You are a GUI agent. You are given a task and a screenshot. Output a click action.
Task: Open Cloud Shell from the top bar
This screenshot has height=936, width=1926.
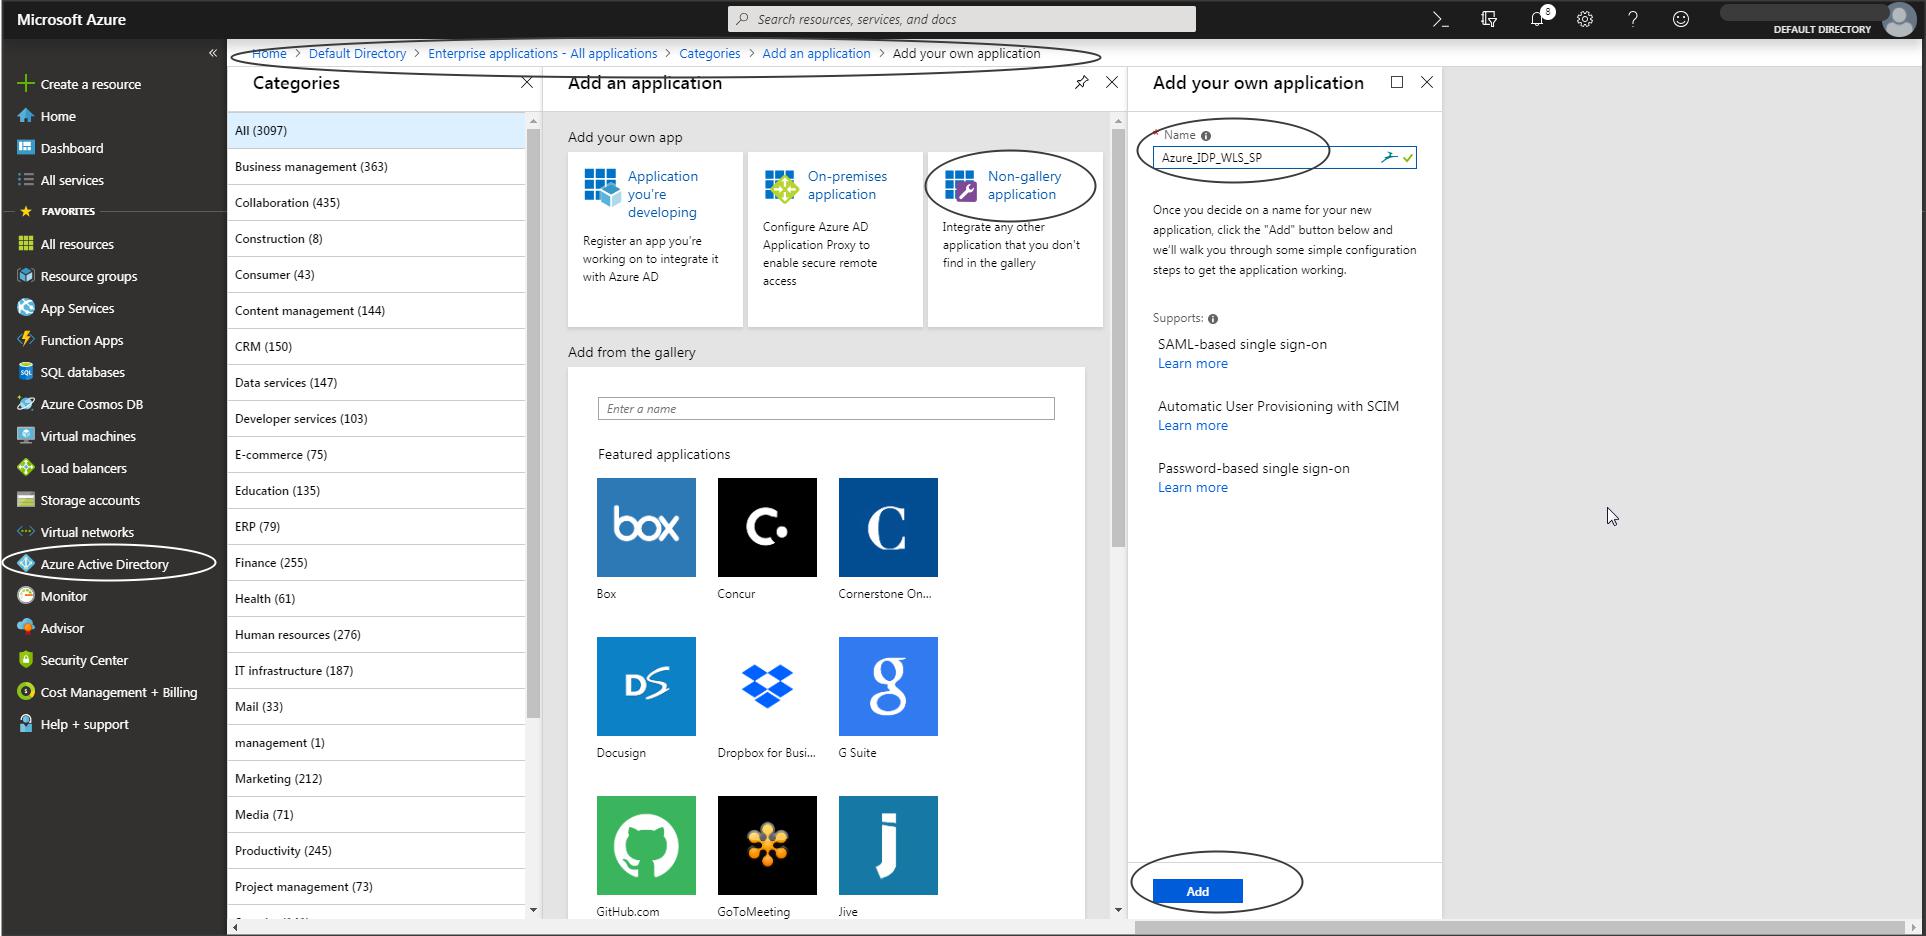click(x=1440, y=19)
